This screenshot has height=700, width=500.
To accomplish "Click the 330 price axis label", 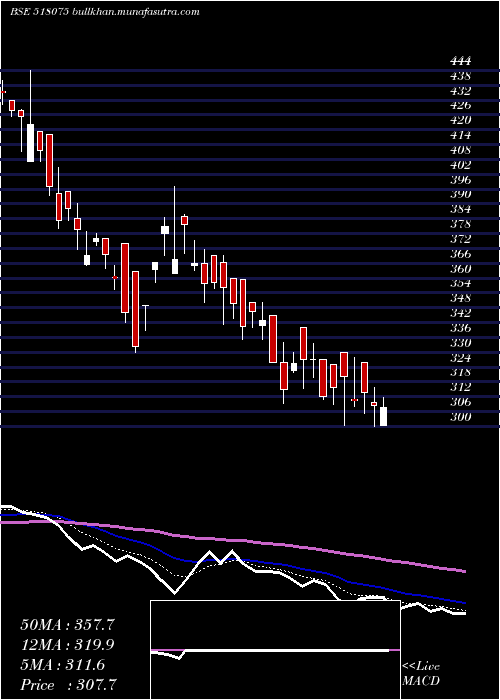I will click(x=460, y=343).
